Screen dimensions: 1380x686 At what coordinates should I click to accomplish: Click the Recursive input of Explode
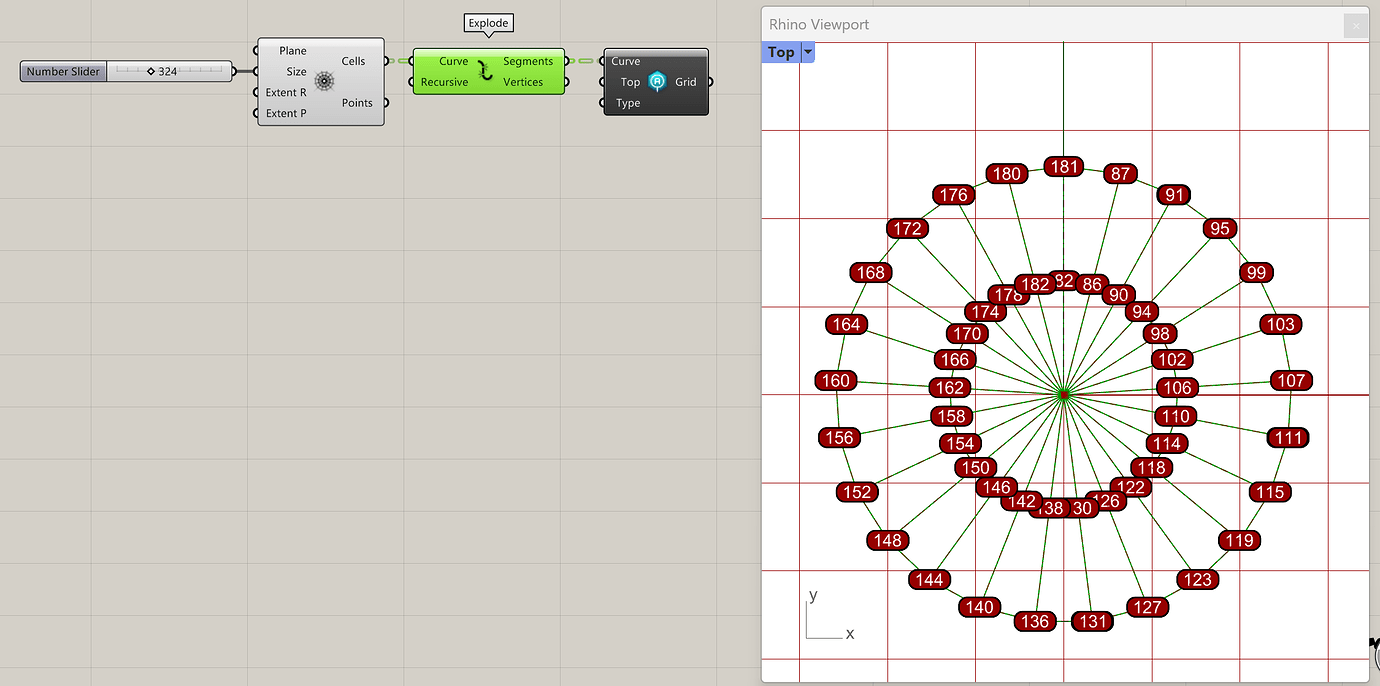pyautogui.click(x=444, y=82)
